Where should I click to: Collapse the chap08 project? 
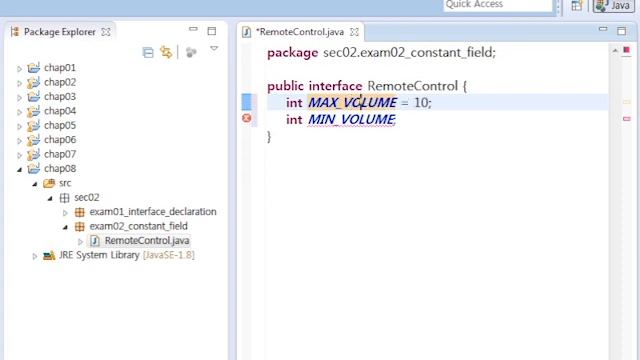click(19, 169)
